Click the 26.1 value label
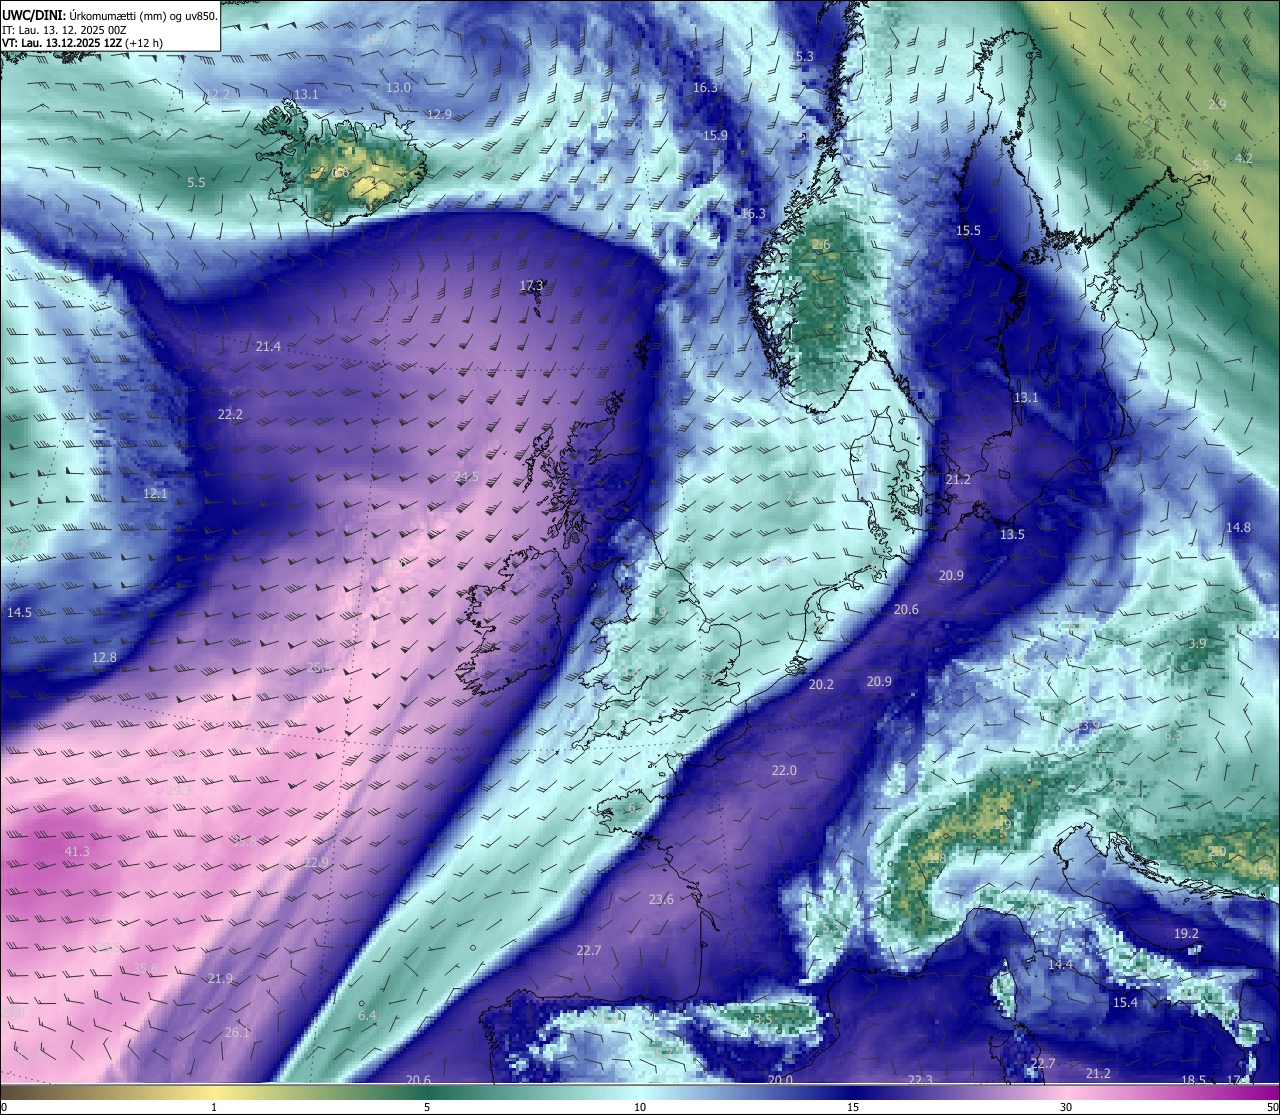1280x1115 pixels. 237,1032
